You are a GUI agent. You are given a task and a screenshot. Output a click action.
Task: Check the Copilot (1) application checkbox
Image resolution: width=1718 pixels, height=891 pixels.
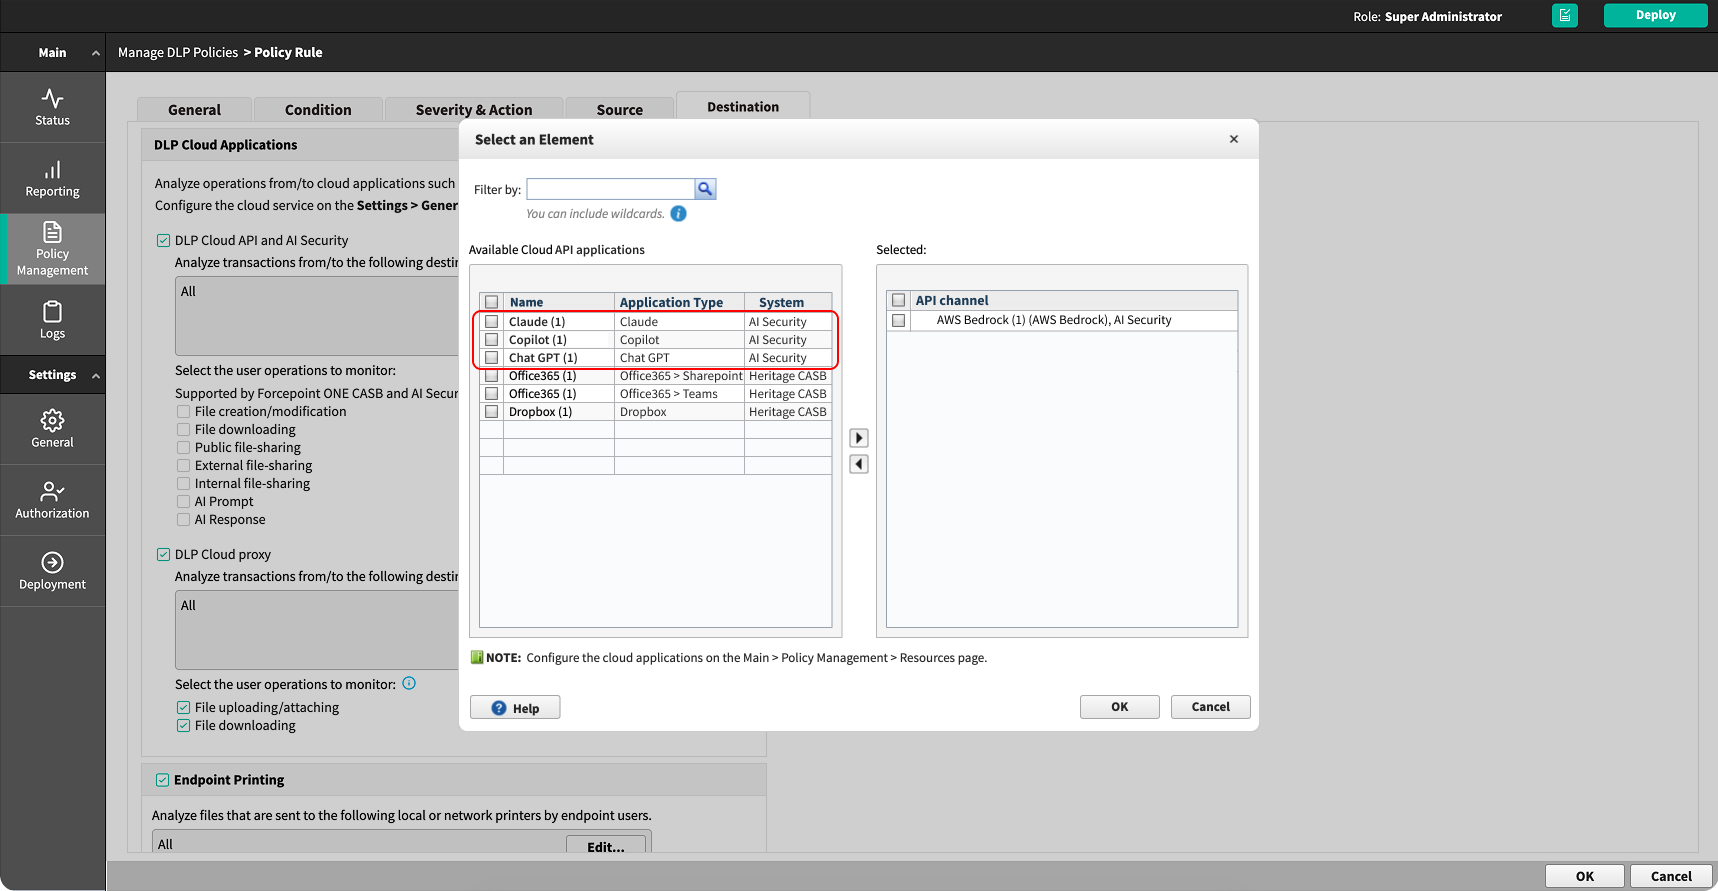coord(492,340)
